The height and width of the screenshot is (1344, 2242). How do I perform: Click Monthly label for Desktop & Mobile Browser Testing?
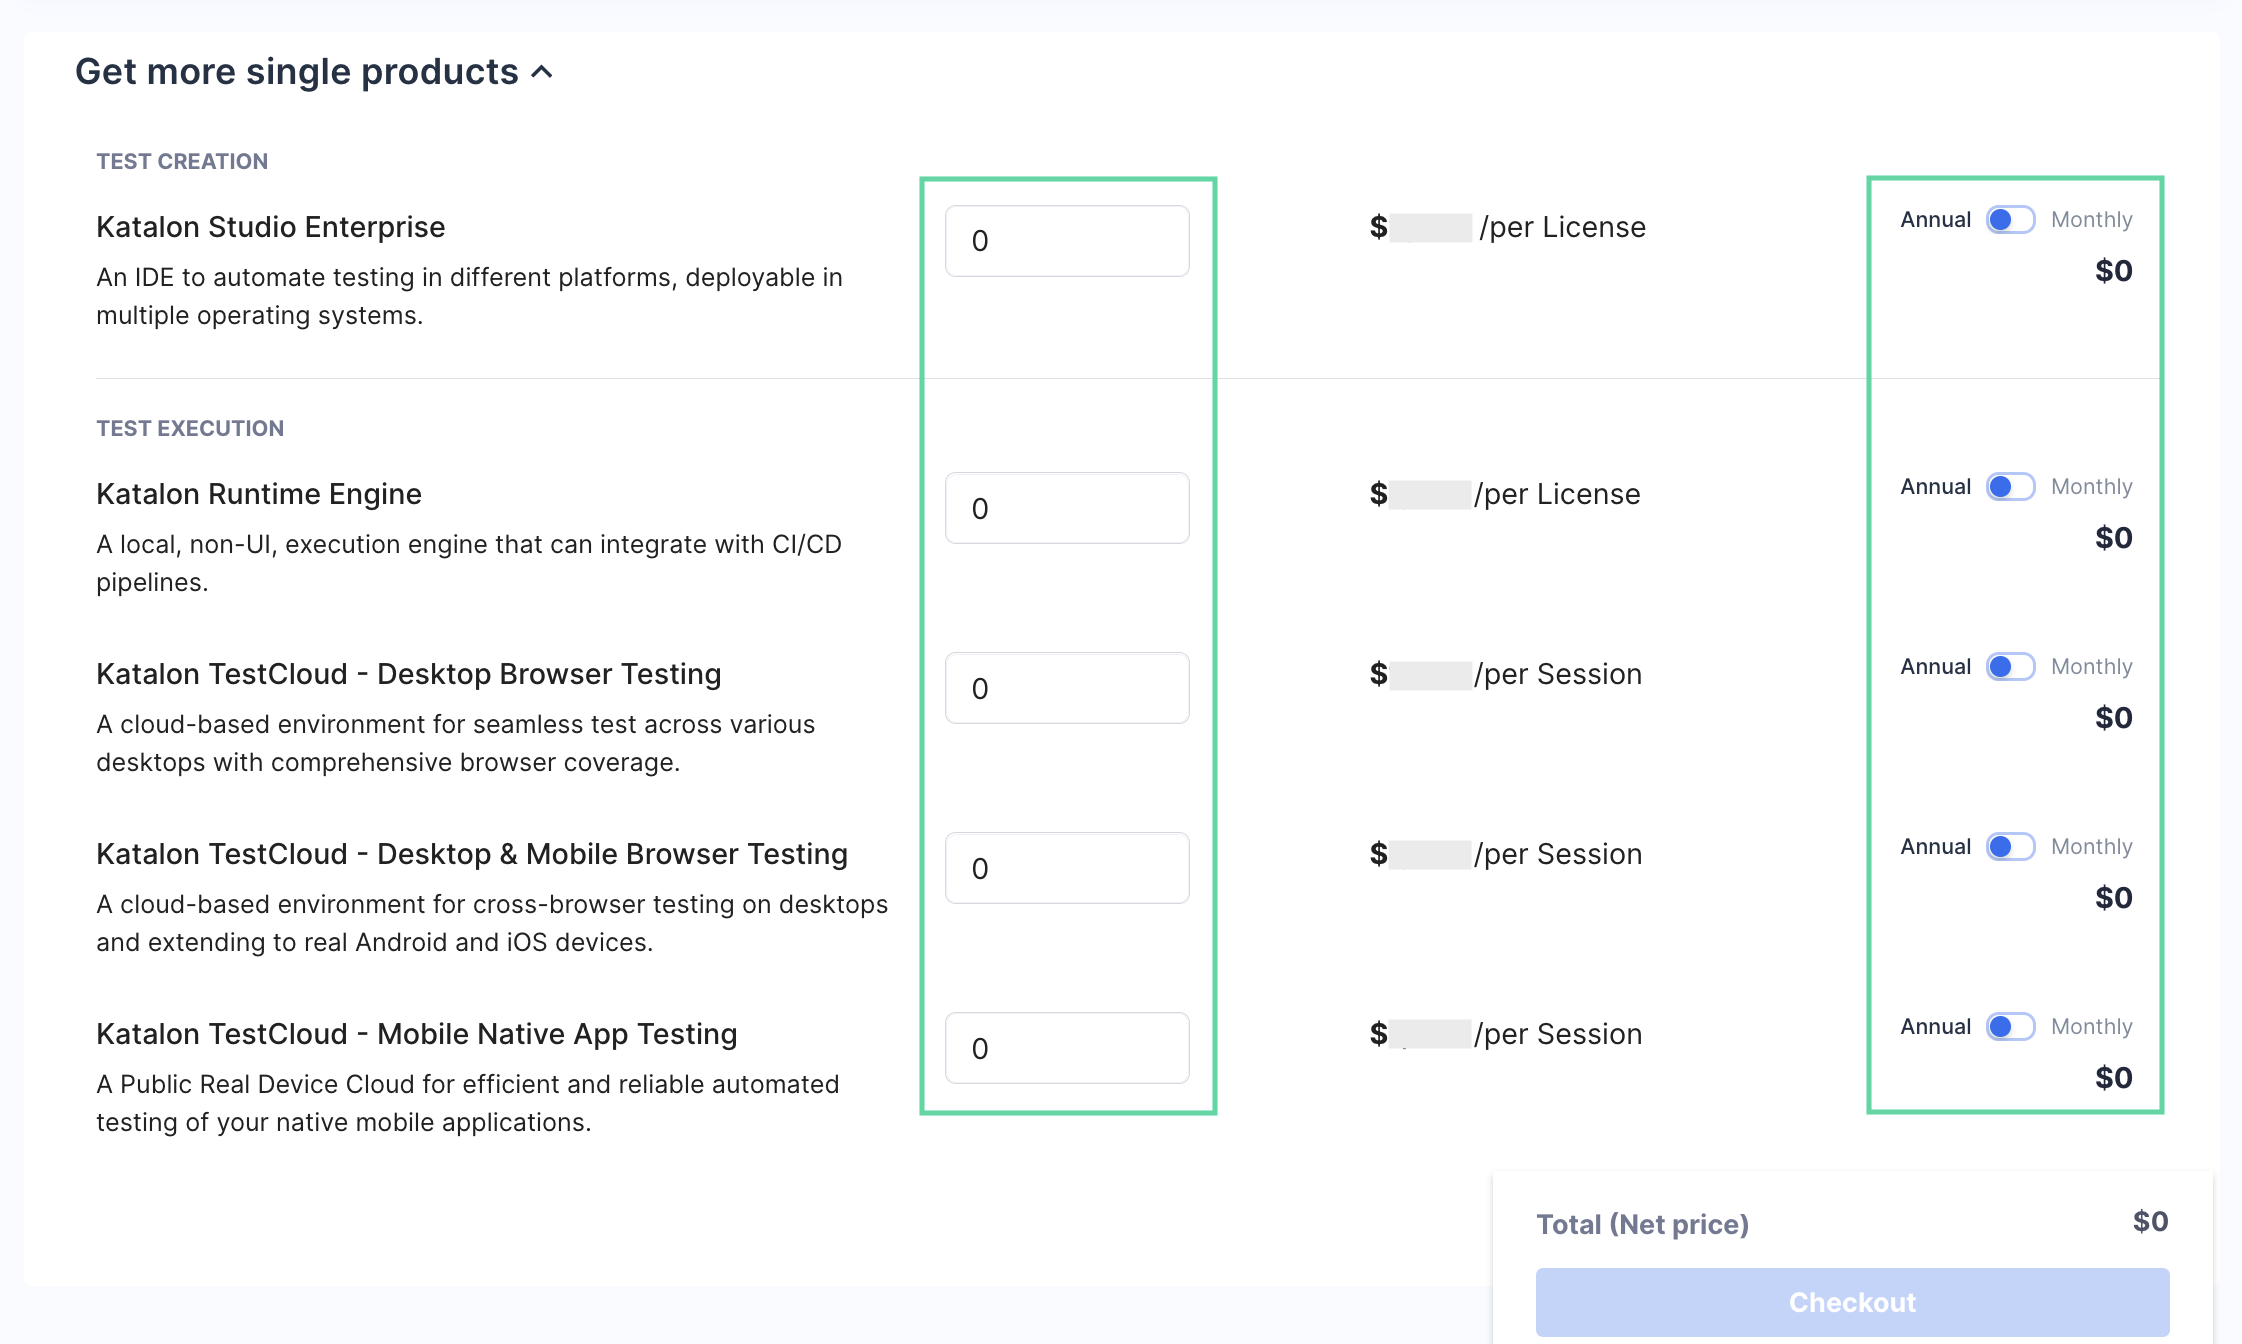[x=2091, y=847]
